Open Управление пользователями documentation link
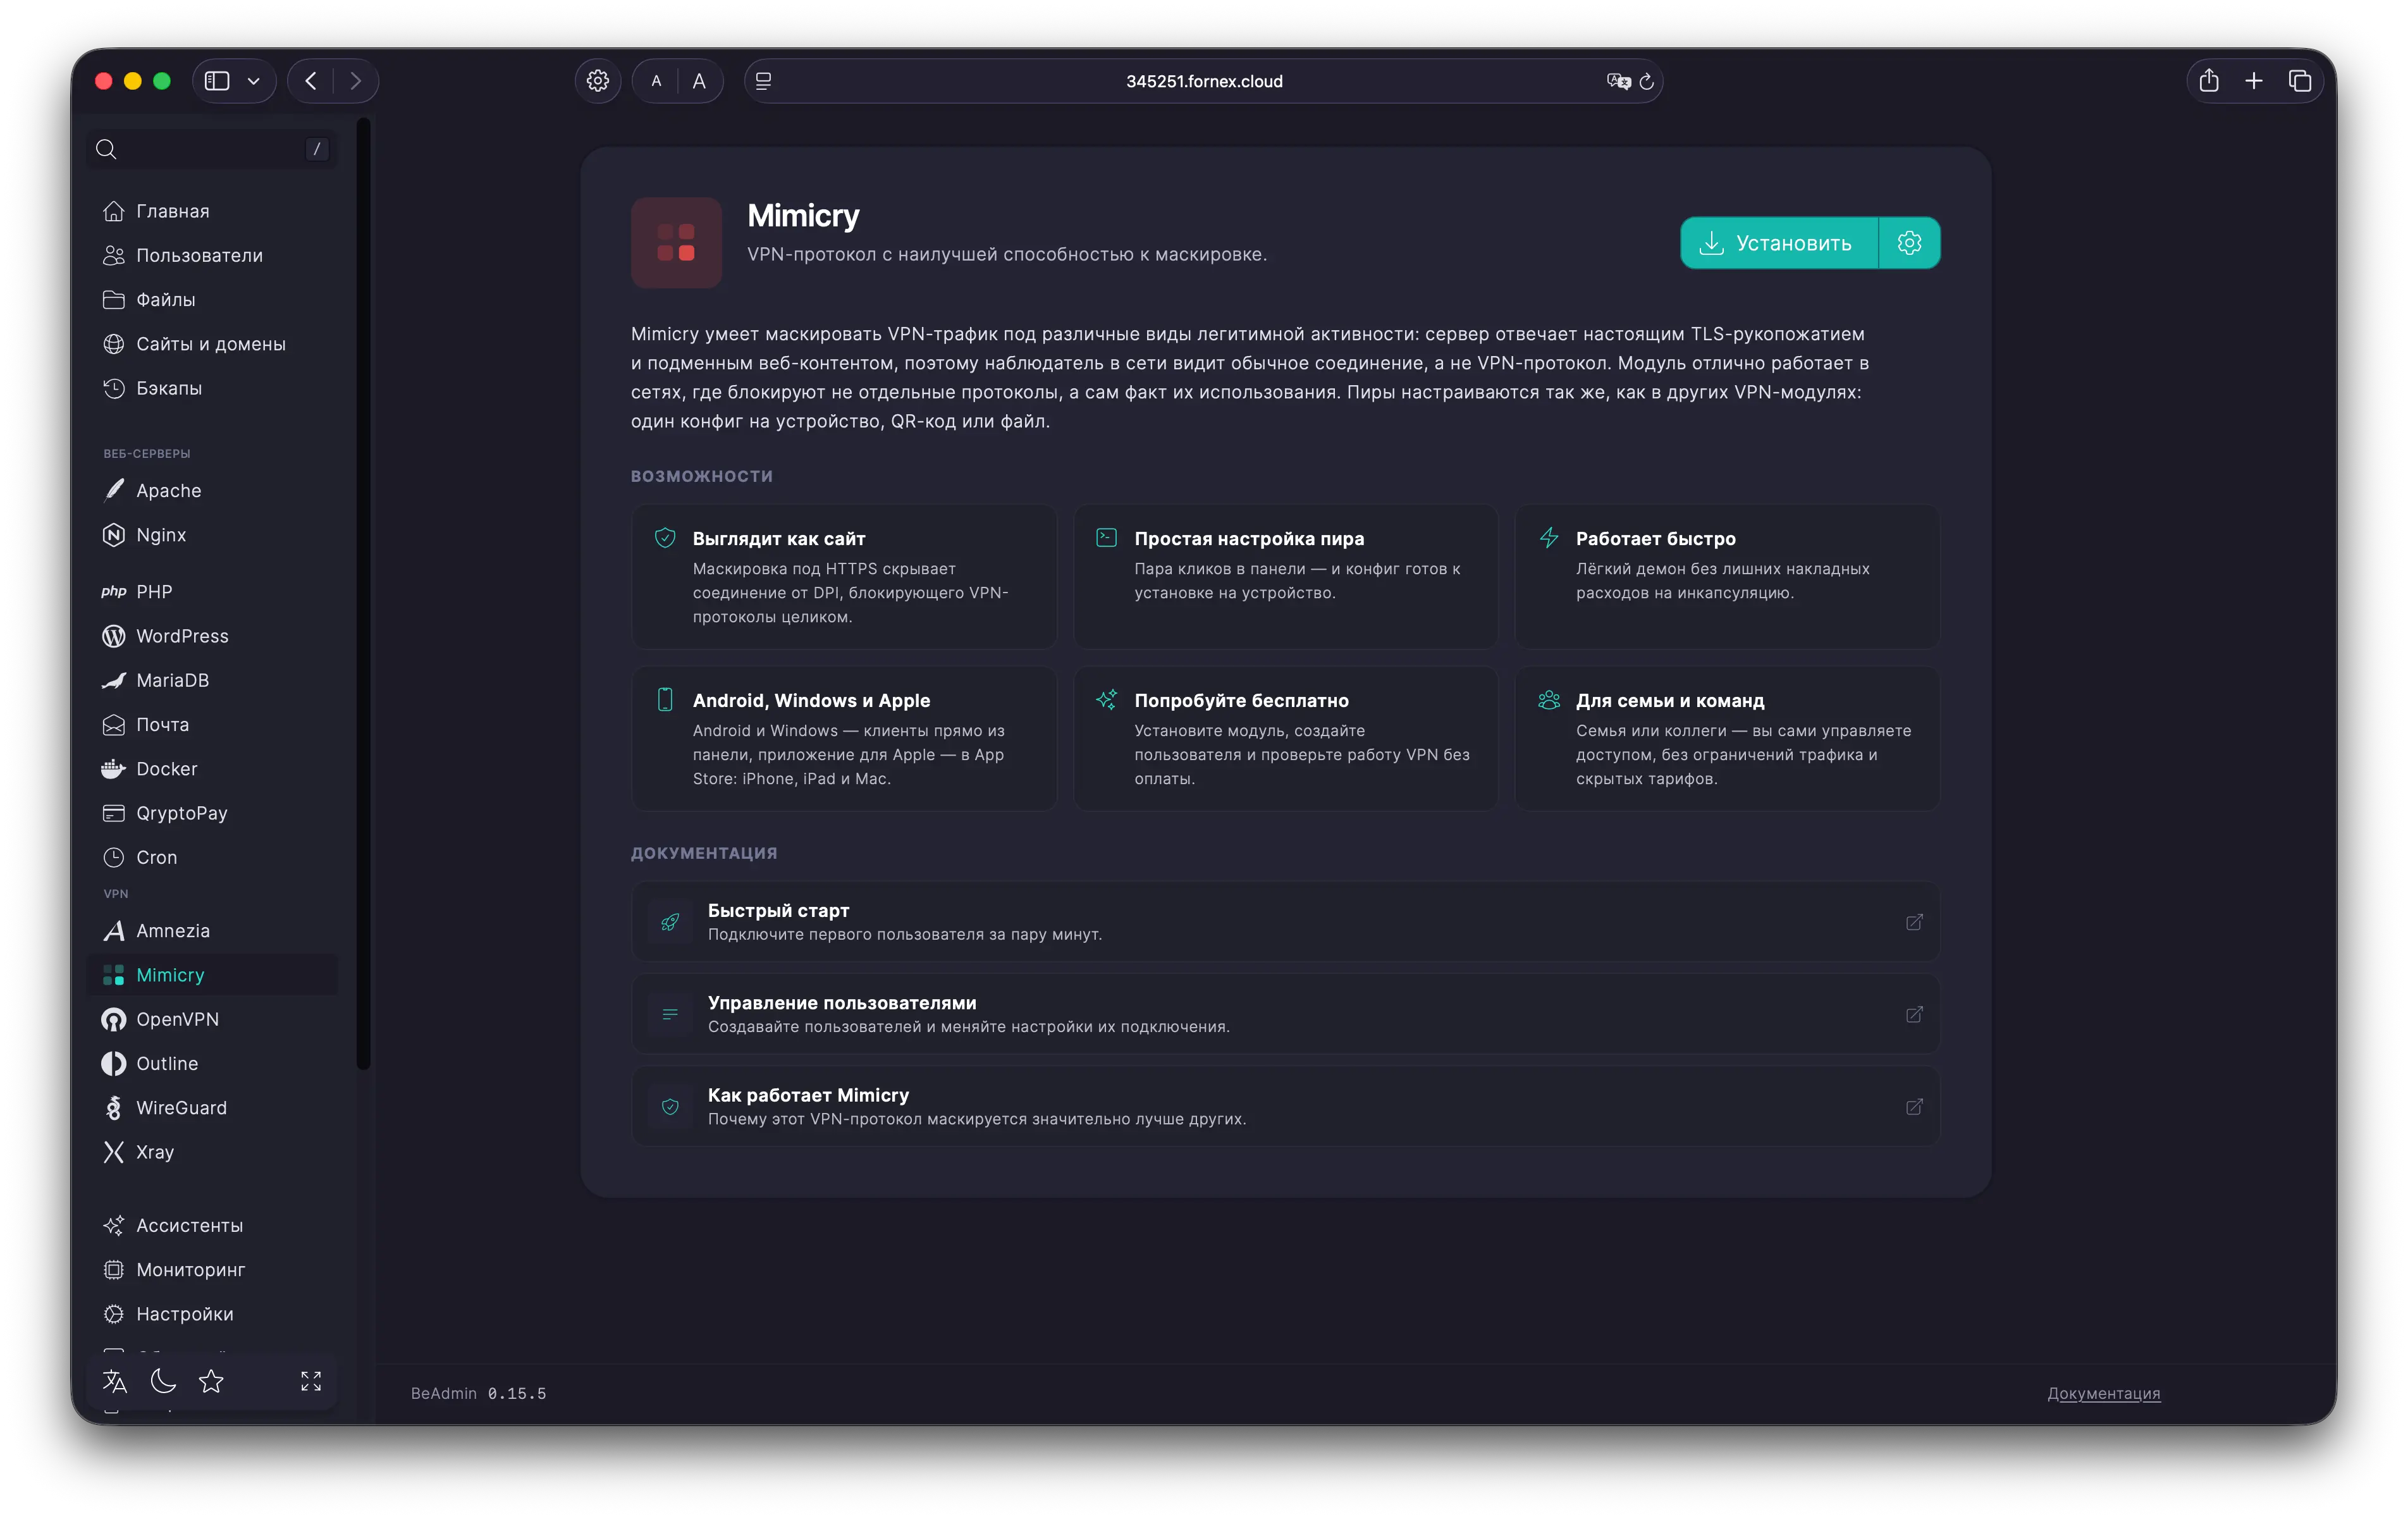 1285,1014
